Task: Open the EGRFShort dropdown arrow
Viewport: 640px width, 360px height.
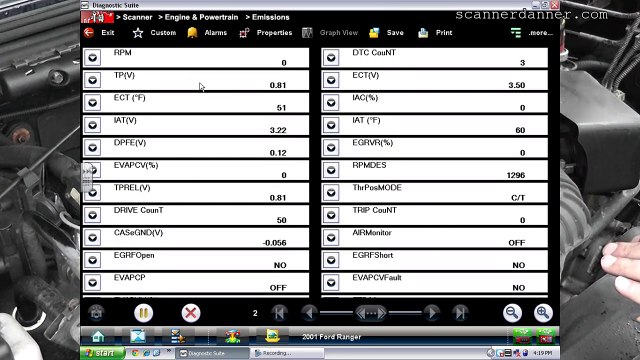Action: pyautogui.click(x=331, y=260)
